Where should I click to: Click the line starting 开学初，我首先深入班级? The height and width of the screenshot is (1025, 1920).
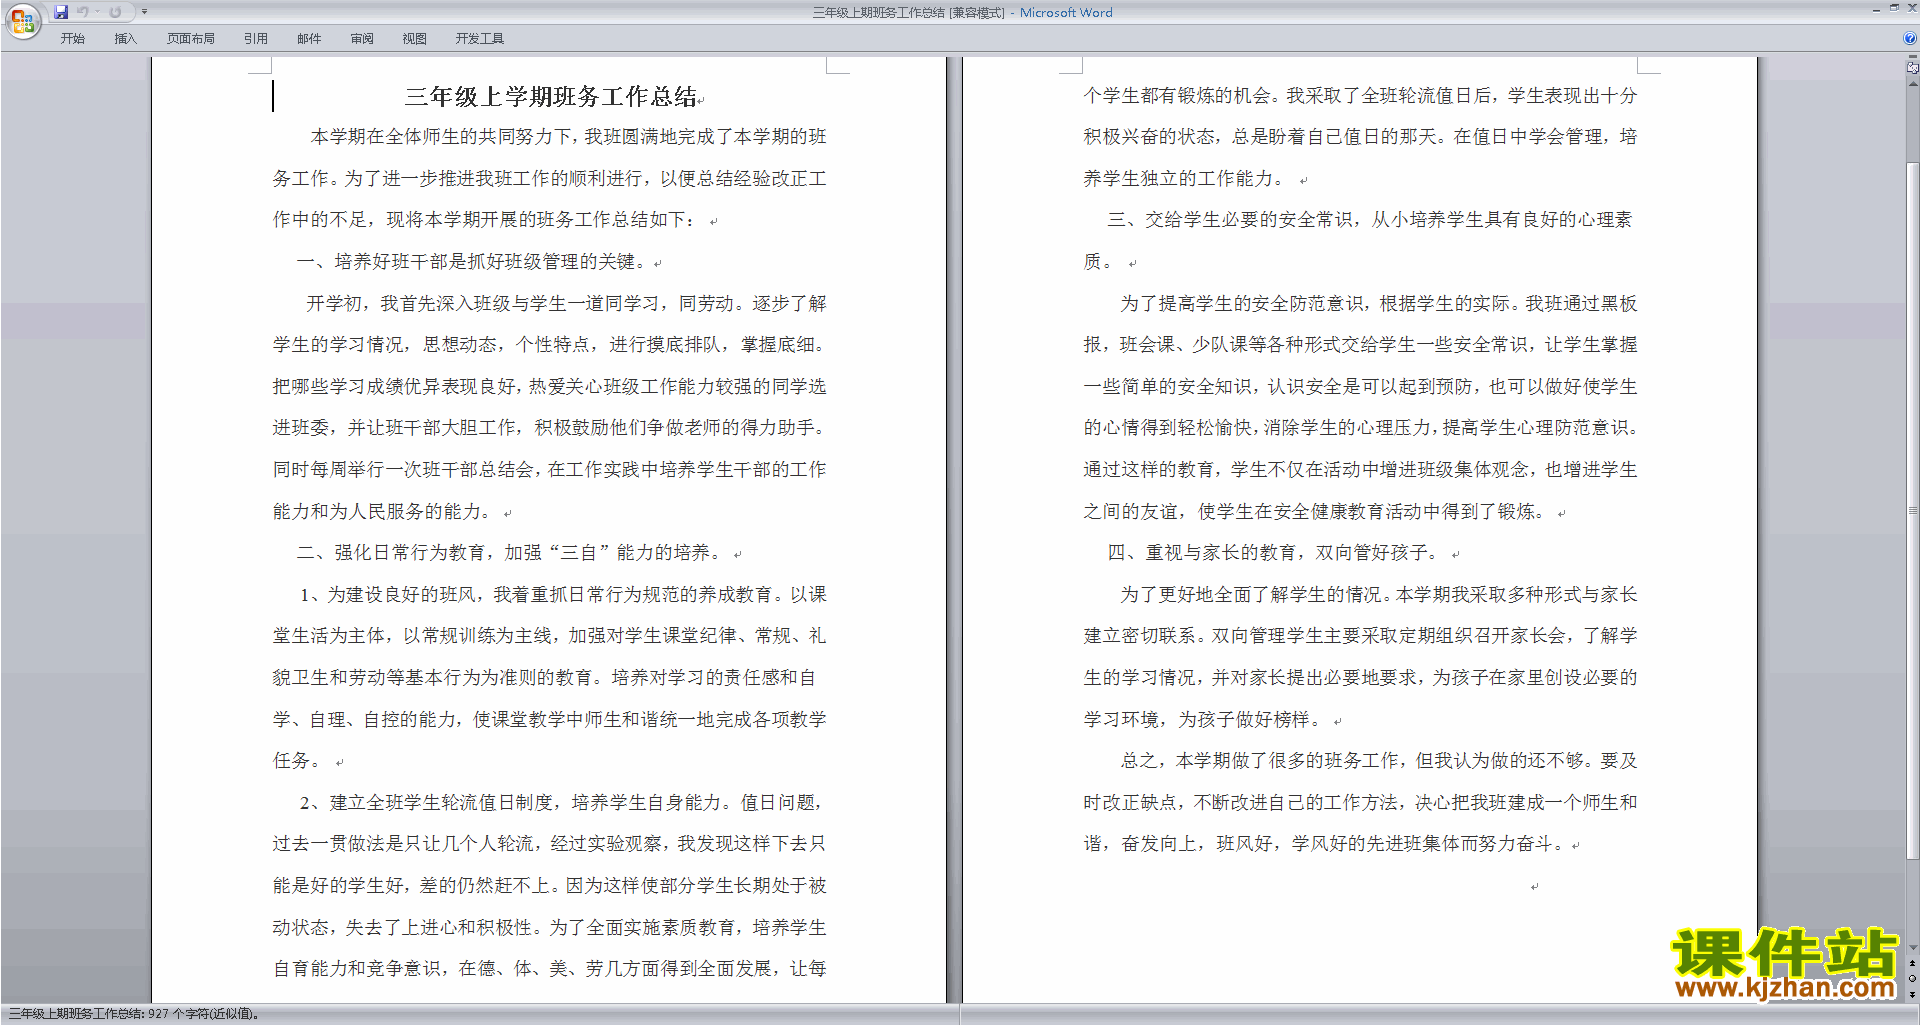pyautogui.click(x=566, y=304)
